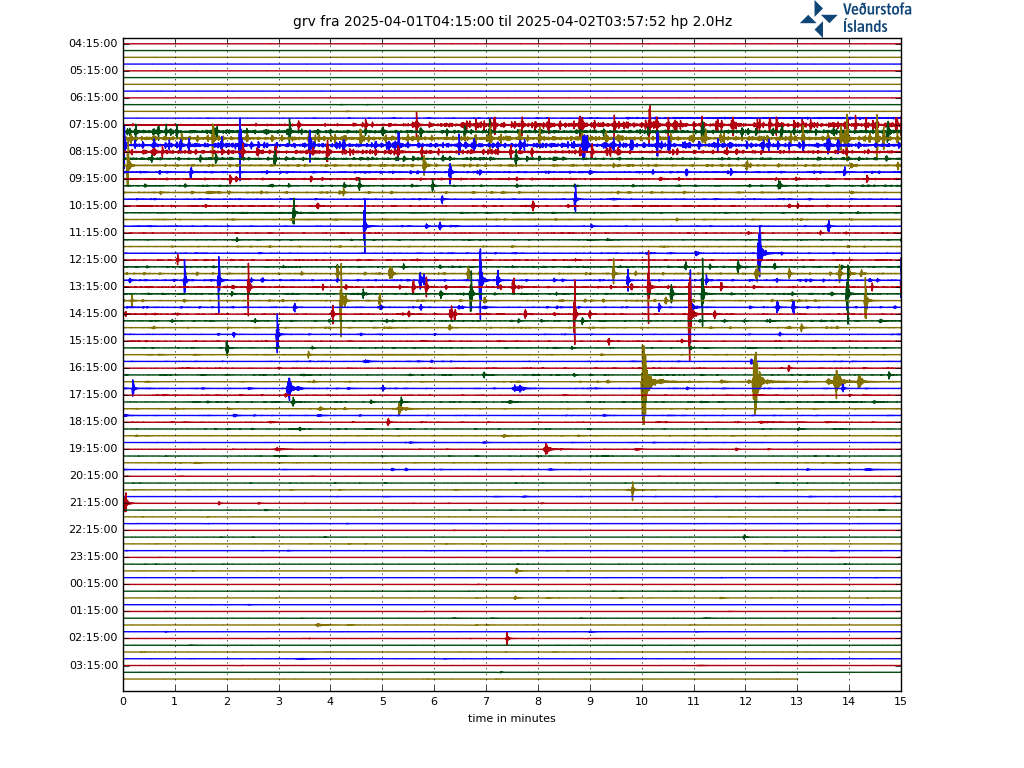
Task: Click the x-axis tick label 6
Action: 434,701
